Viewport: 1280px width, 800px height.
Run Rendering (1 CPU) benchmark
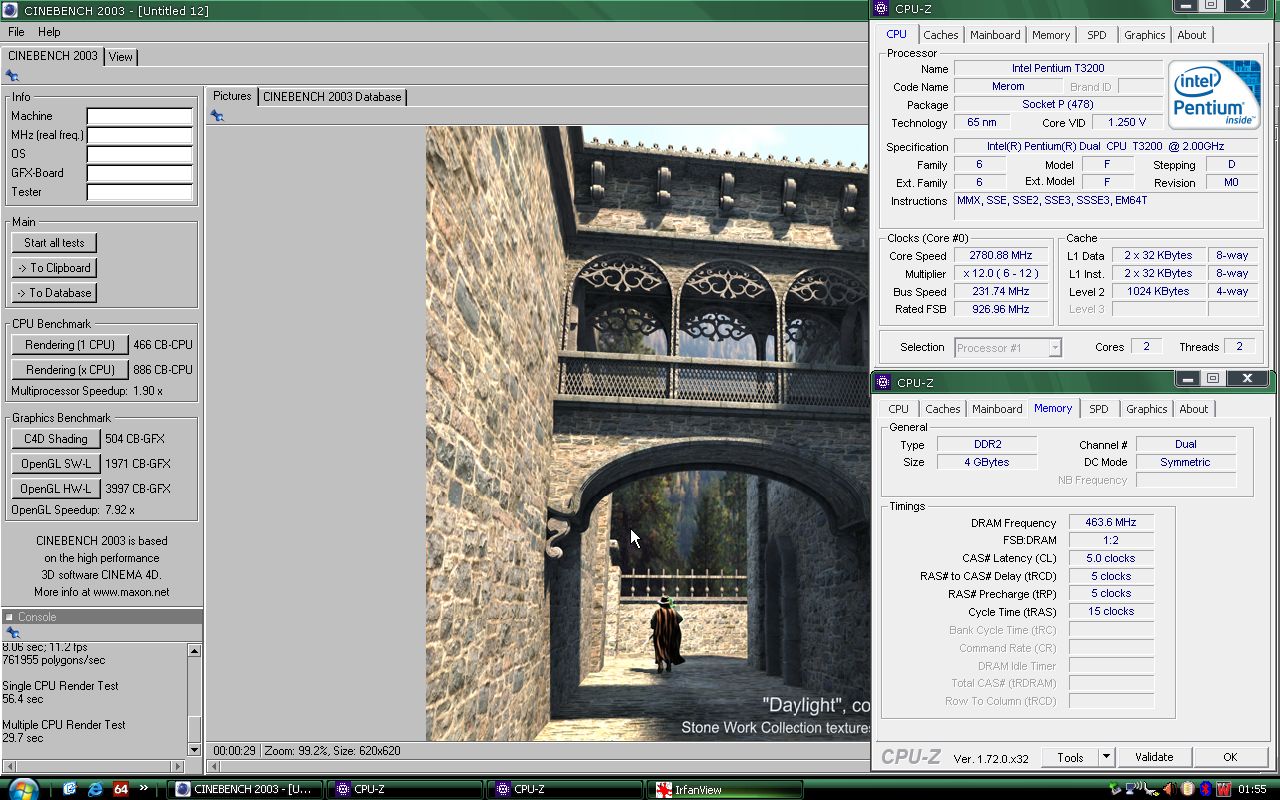click(70, 345)
